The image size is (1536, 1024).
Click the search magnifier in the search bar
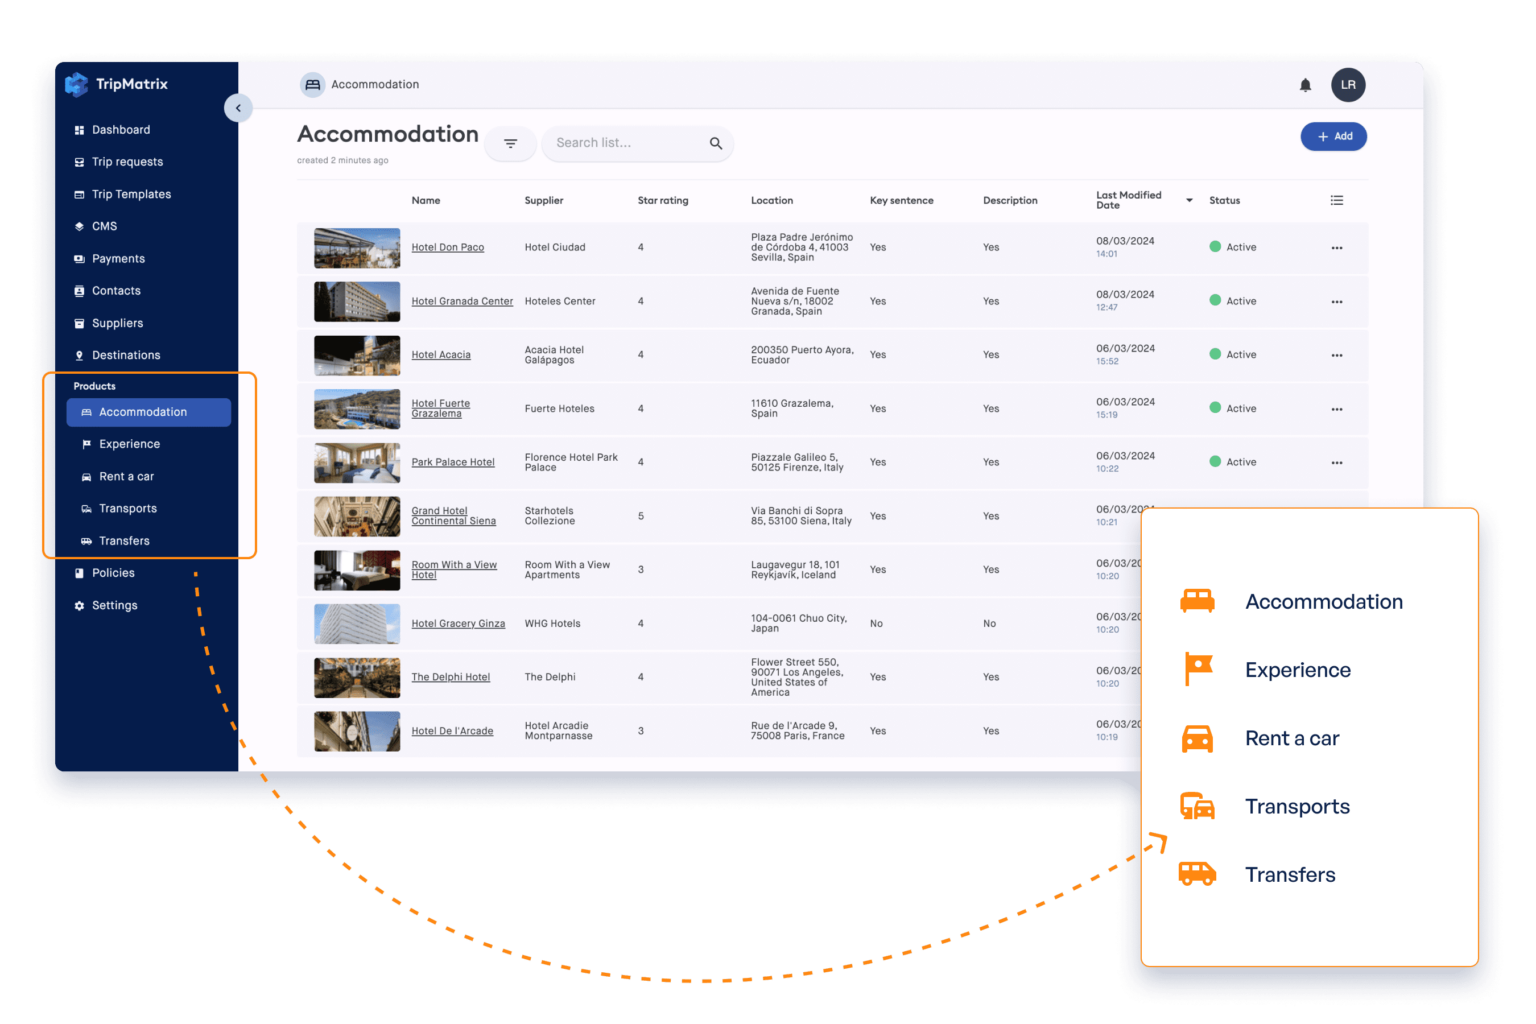tap(716, 143)
